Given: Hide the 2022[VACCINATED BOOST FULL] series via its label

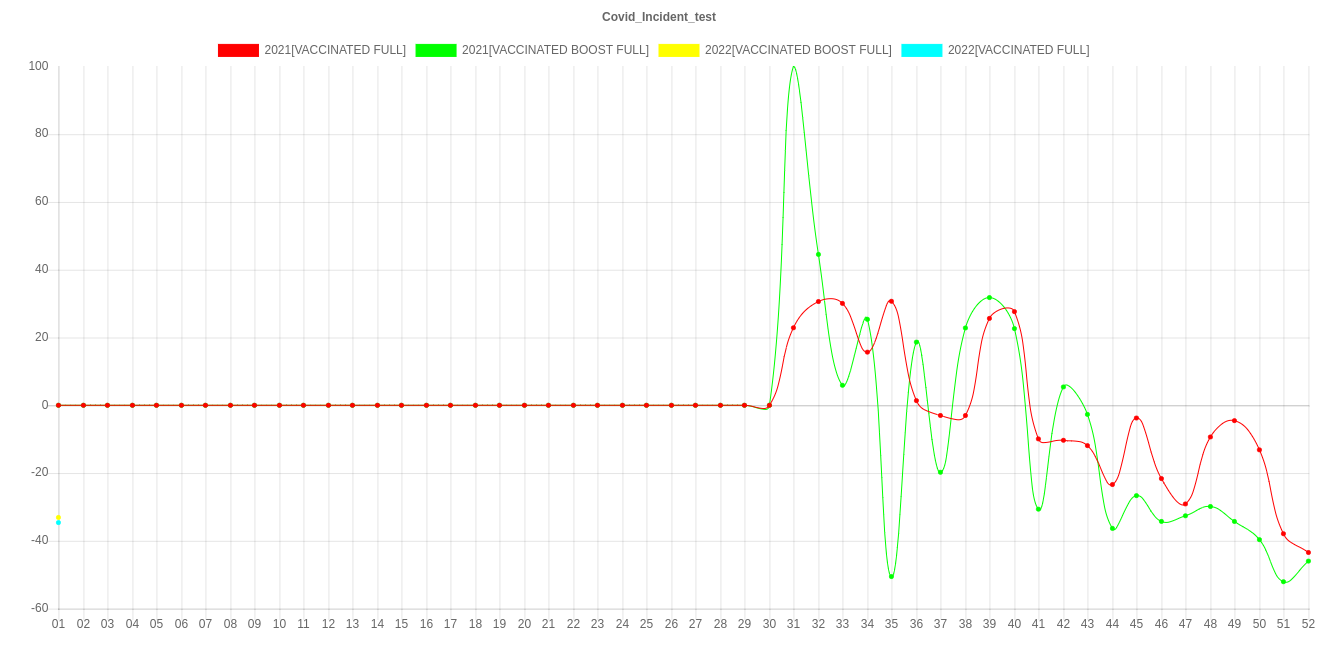Looking at the screenshot, I should click(797, 50).
